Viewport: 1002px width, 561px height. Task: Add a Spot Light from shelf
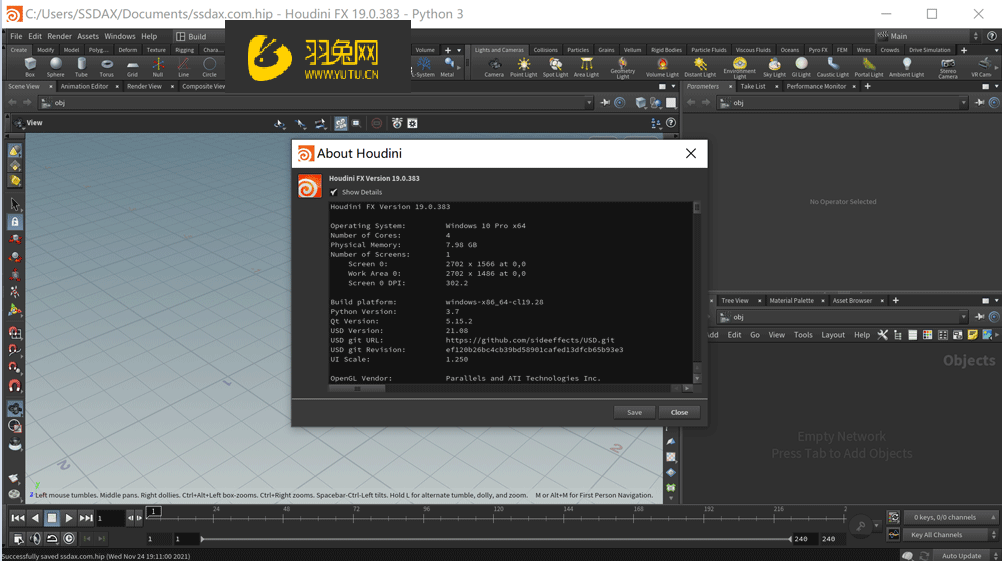(x=555, y=66)
